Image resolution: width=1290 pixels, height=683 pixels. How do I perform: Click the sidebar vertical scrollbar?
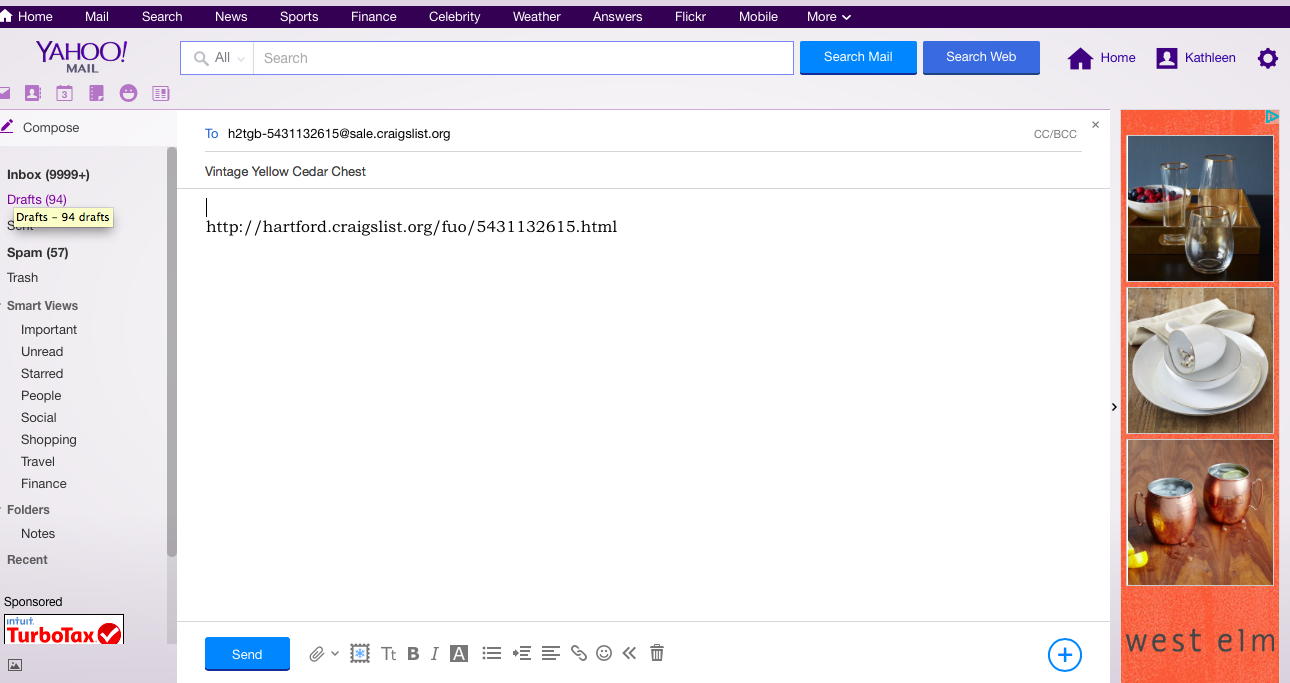pos(172,350)
